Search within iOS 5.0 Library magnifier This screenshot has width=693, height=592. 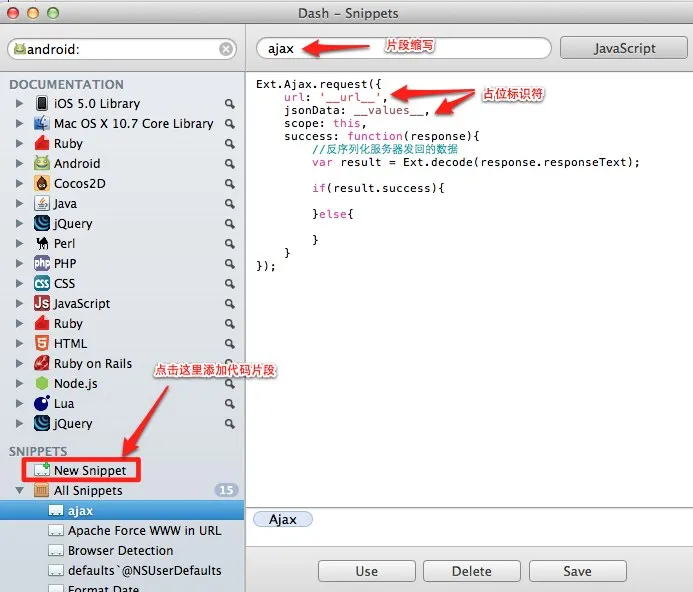point(229,104)
